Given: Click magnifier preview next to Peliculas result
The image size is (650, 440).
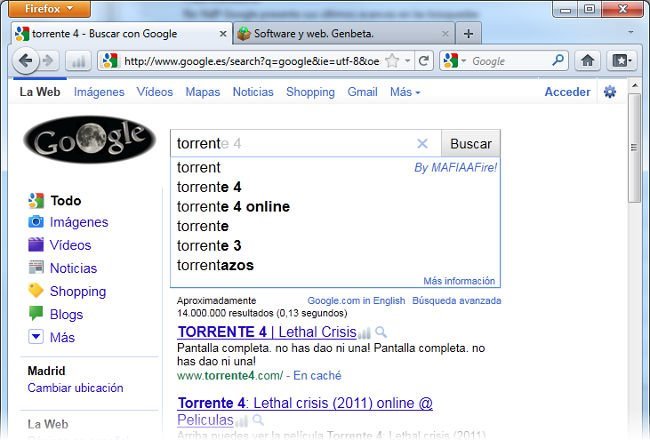Looking at the screenshot, I should tap(258, 420).
